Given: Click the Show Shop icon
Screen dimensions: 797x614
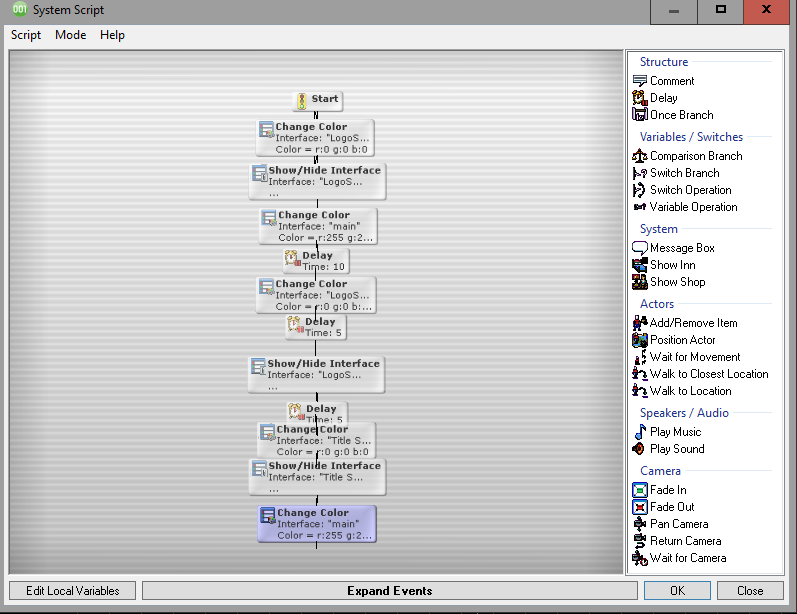Looking at the screenshot, I should (x=639, y=282).
